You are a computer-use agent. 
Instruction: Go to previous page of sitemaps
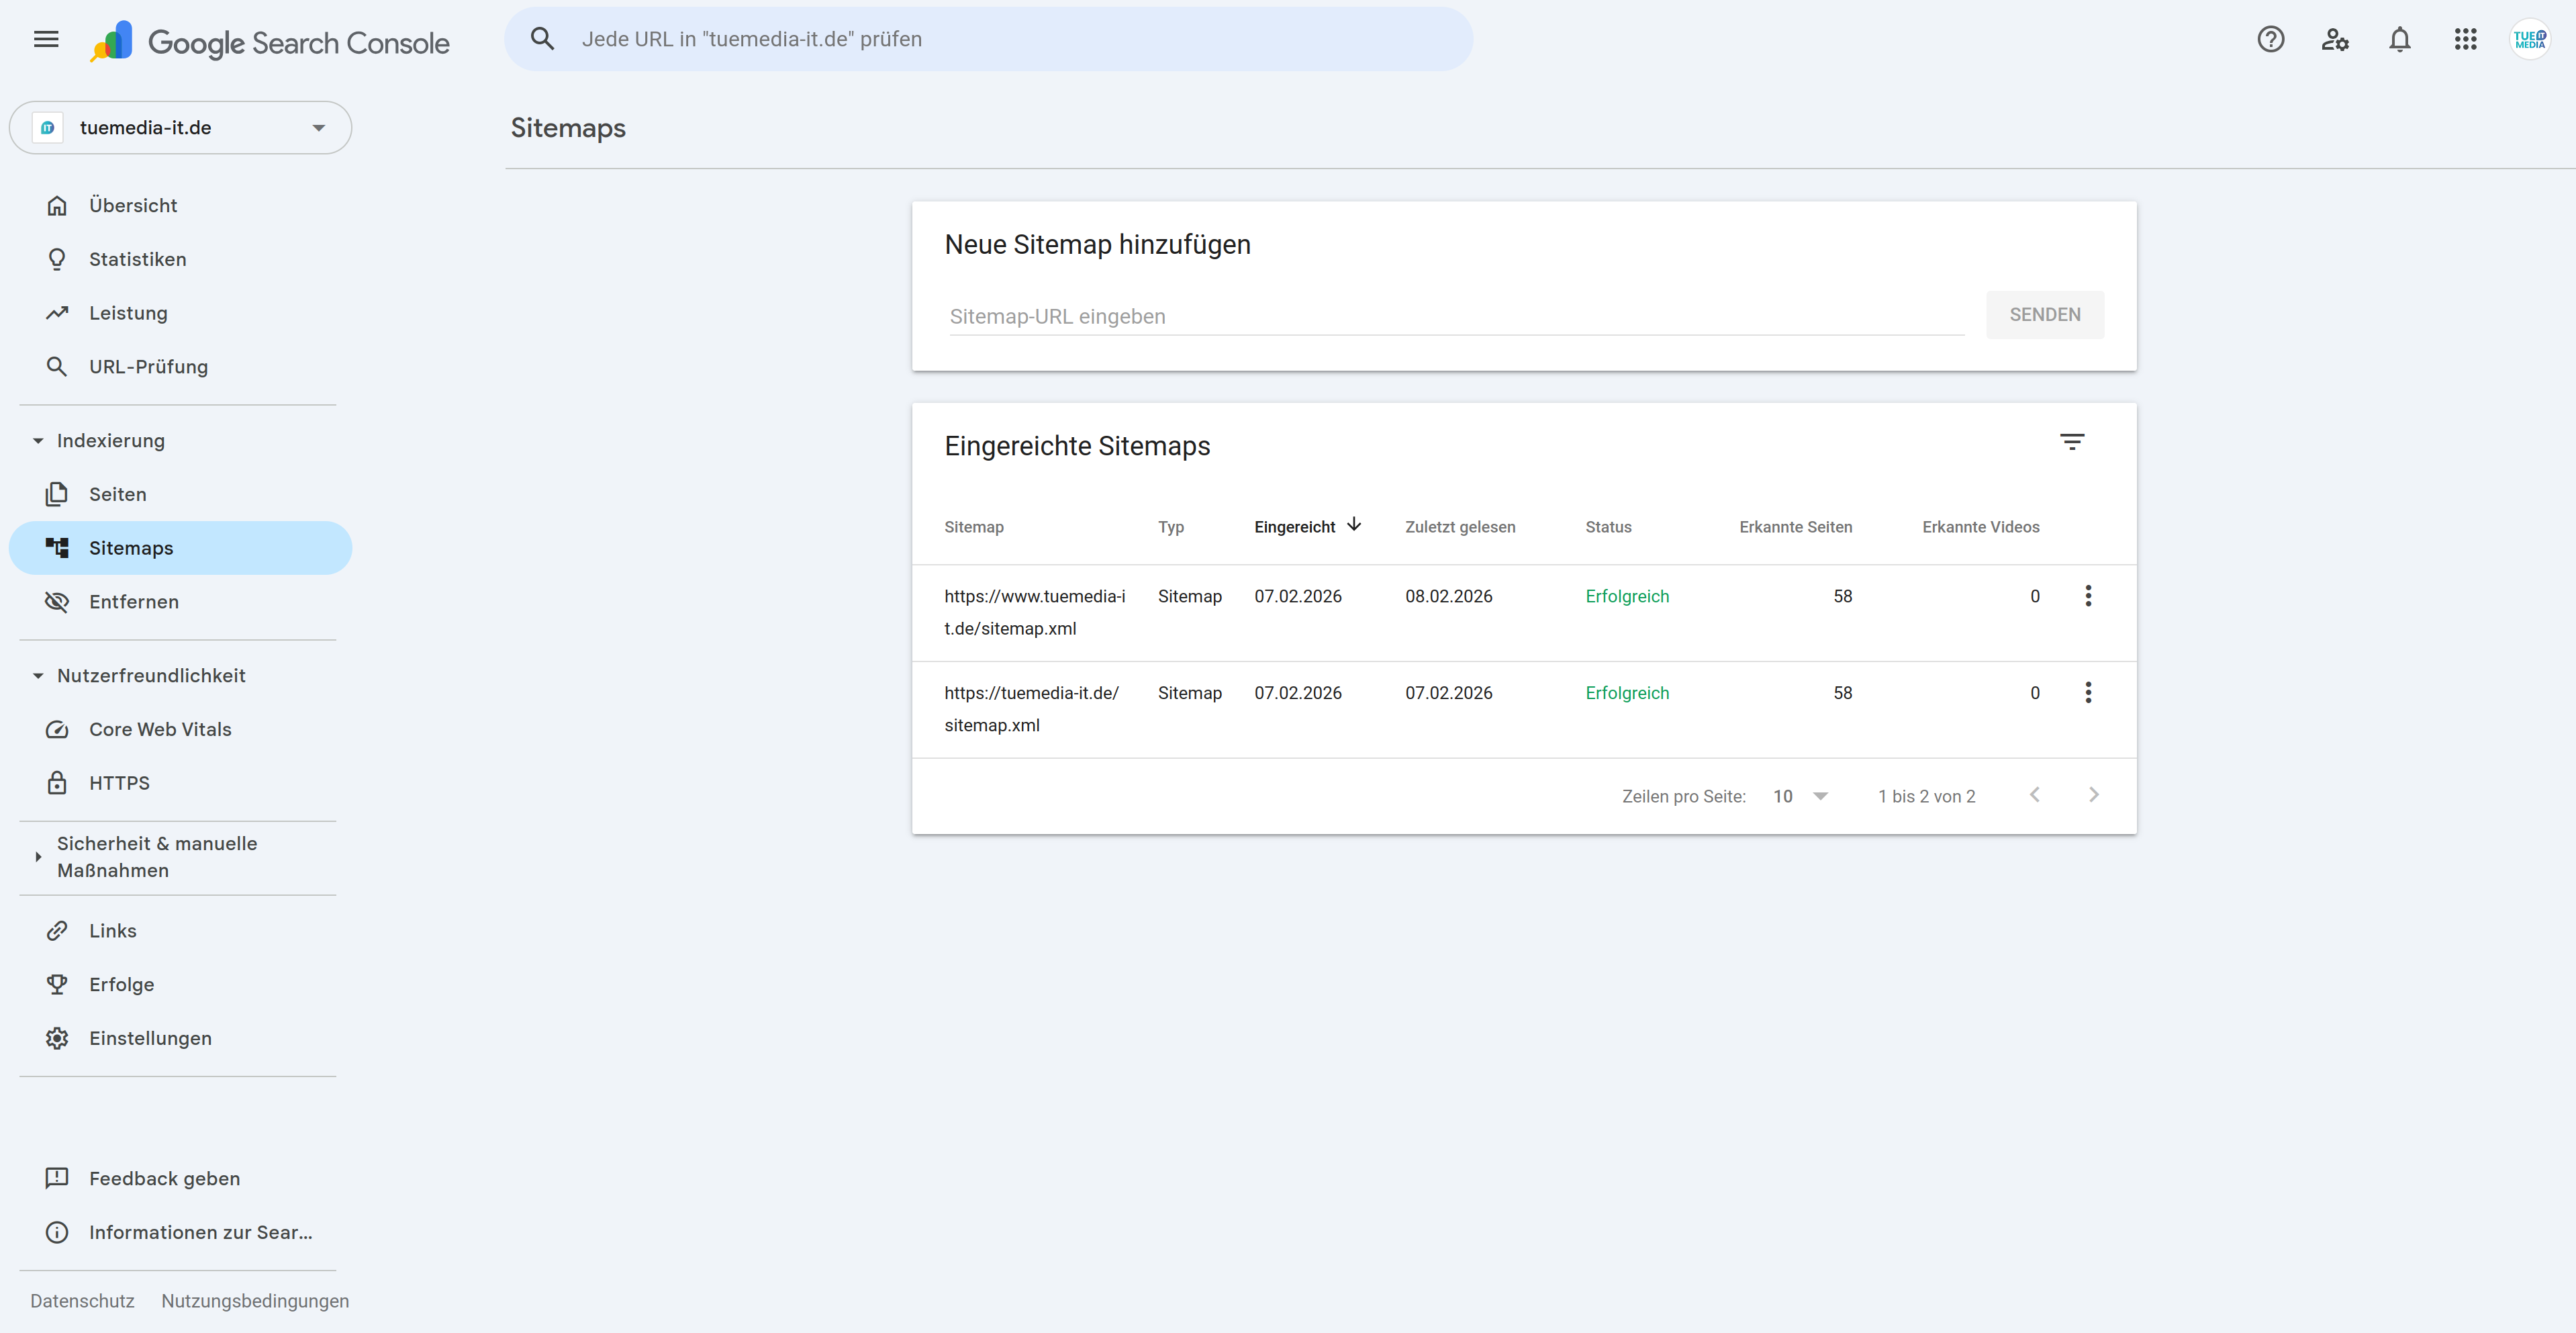(x=2034, y=795)
